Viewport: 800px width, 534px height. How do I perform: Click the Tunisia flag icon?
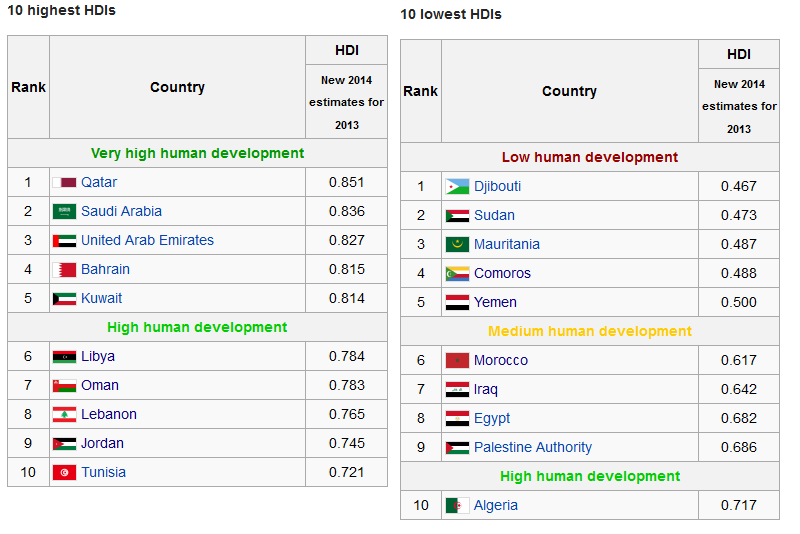pyautogui.click(x=64, y=473)
